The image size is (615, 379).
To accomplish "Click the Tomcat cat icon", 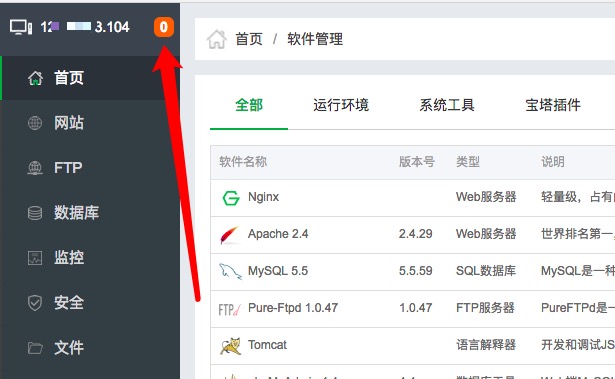I will tap(231, 346).
